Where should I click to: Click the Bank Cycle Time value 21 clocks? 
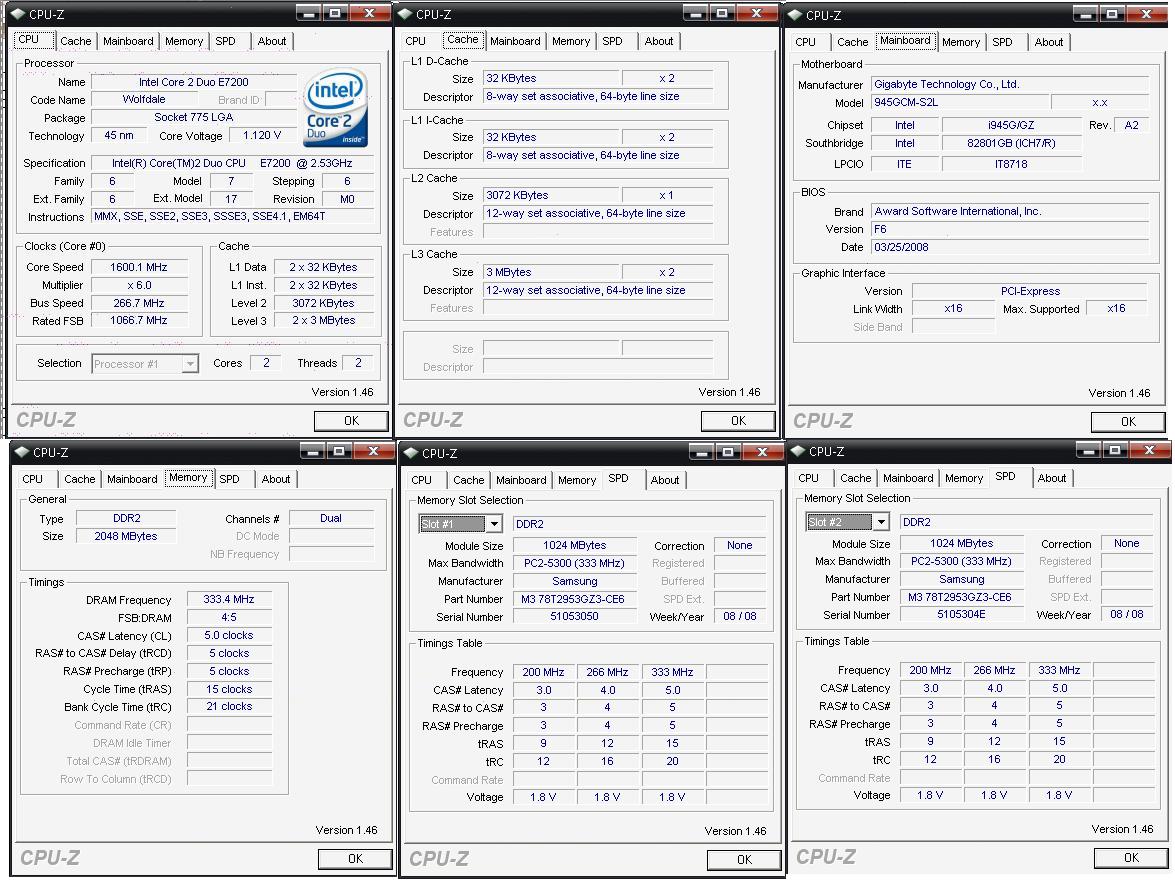(x=229, y=706)
